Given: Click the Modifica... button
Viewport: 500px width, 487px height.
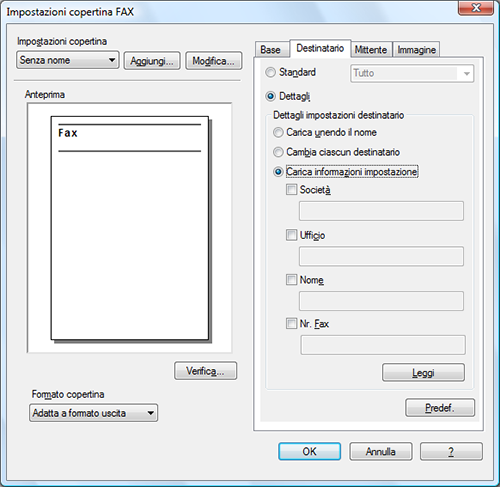Looking at the screenshot, I should tap(214, 61).
